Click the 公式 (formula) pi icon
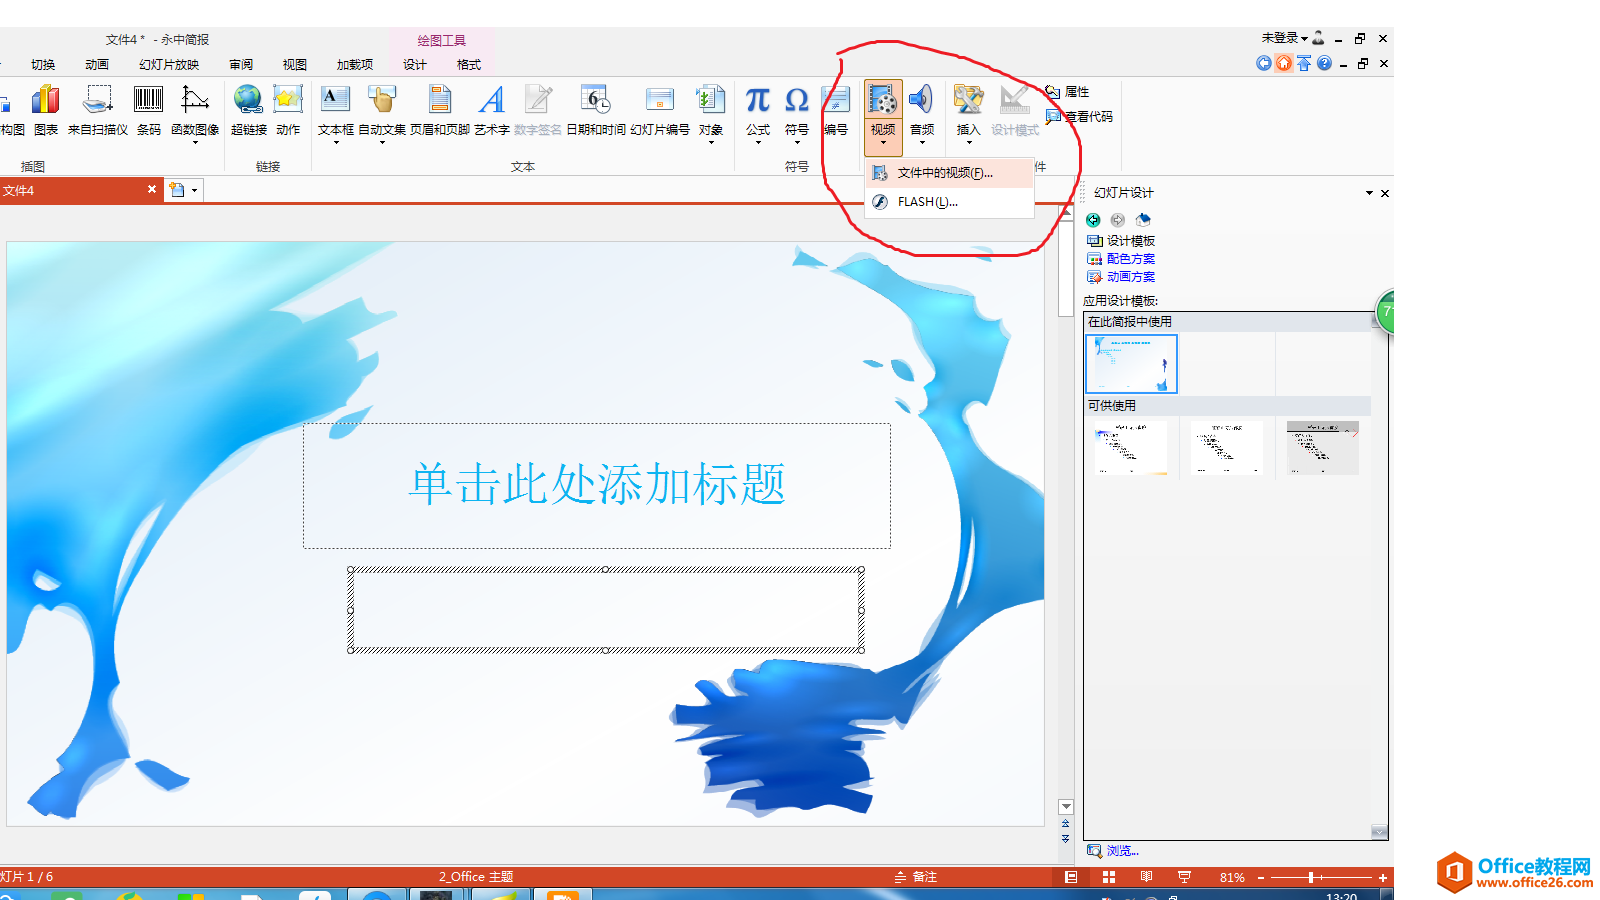 point(758,100)
